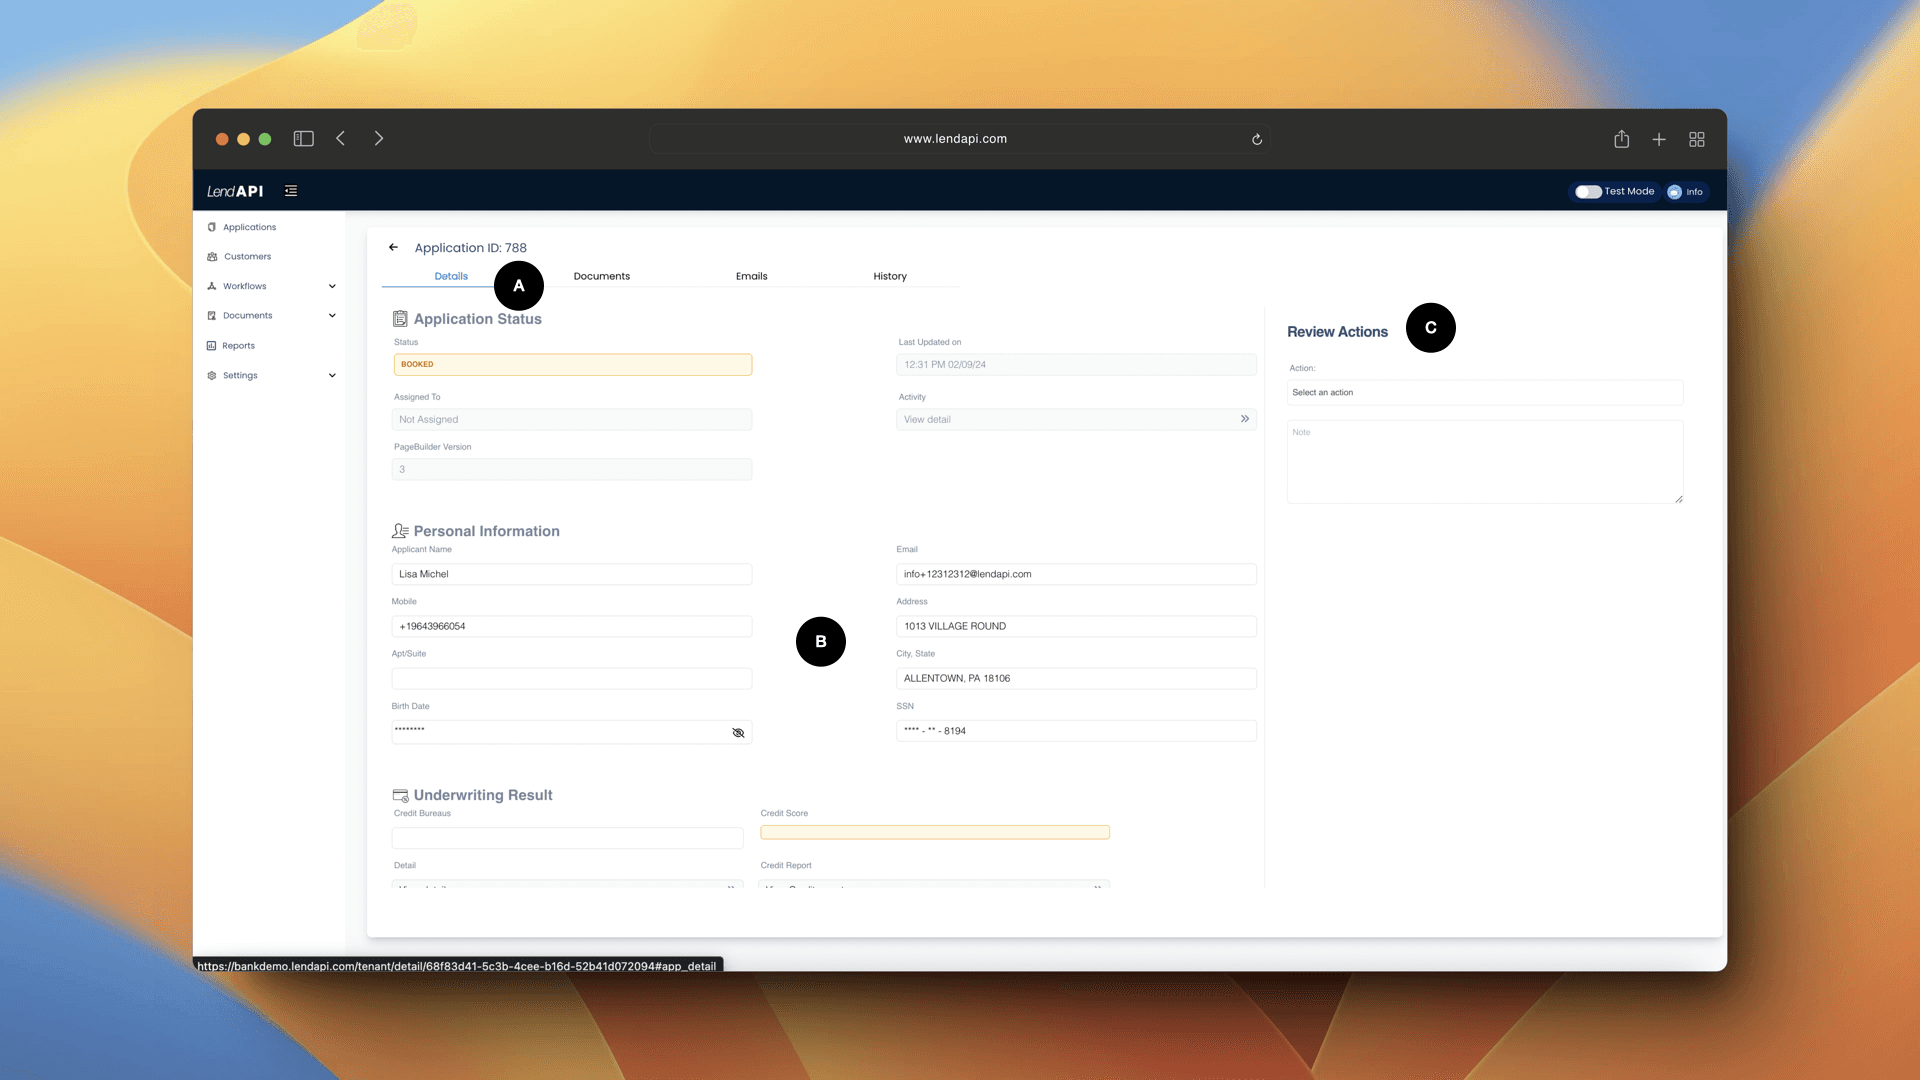Viewport: 1920px width, 1080px height.
Task: Click the Reports sidebar item
Action: pos(238,346)
